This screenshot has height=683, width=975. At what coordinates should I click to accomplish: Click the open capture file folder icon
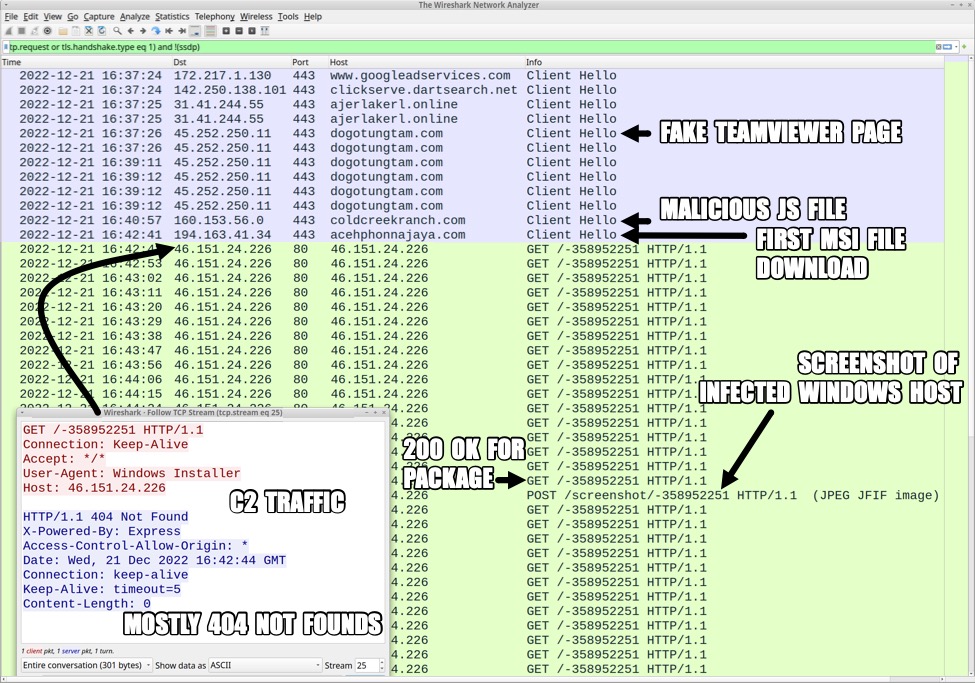pos(63,31)
